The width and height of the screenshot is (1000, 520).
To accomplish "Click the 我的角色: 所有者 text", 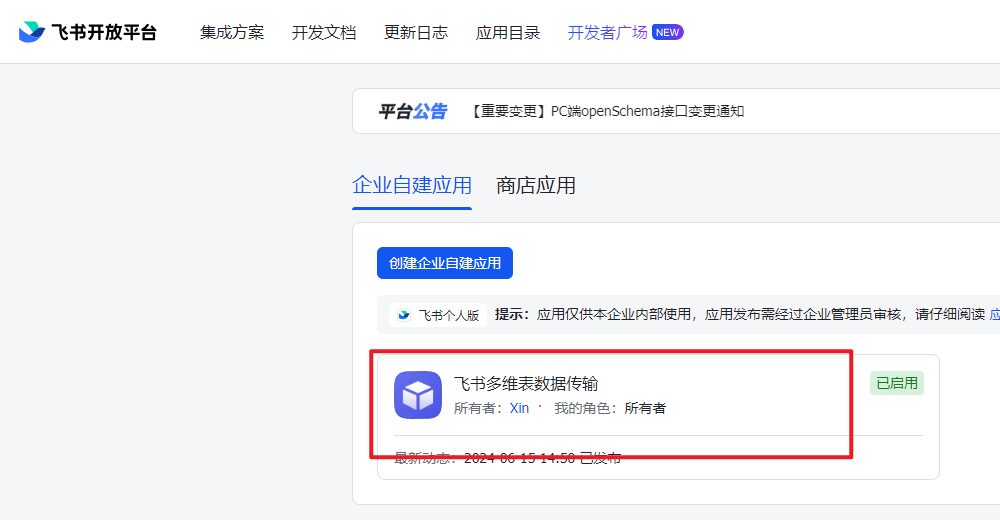I will (x=610, y=408).
